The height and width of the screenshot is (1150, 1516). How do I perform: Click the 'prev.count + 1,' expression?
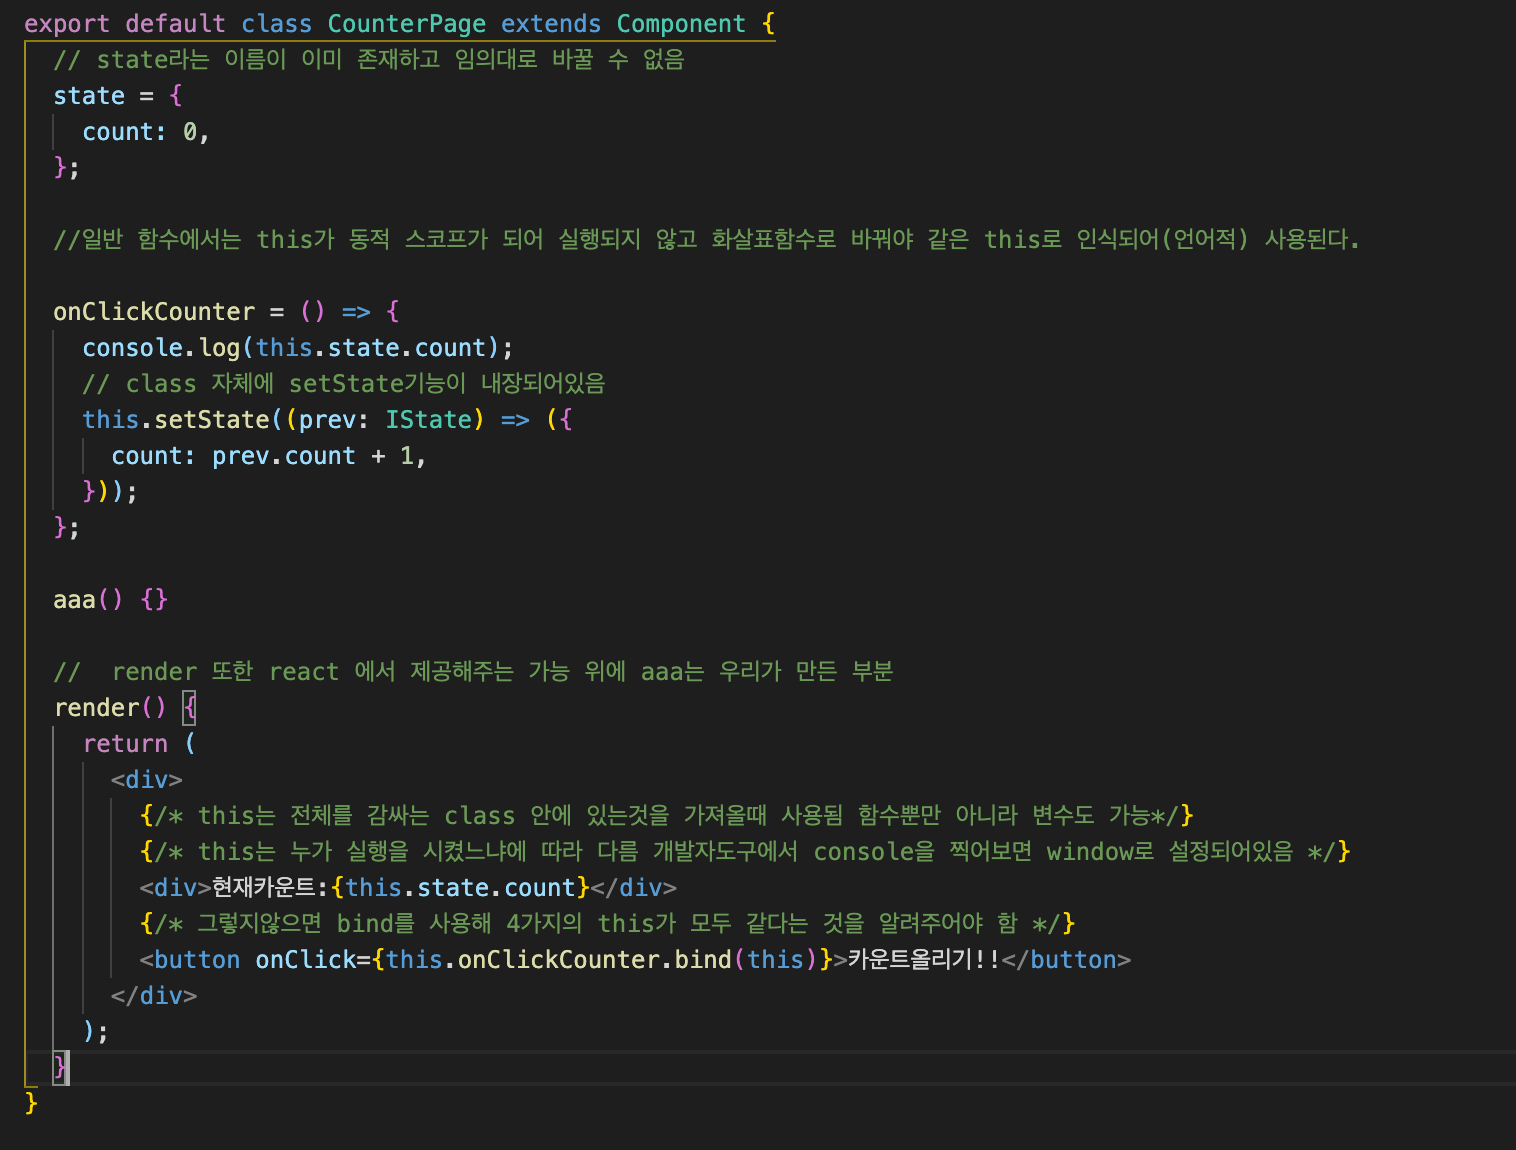click(x=320, y=456)
